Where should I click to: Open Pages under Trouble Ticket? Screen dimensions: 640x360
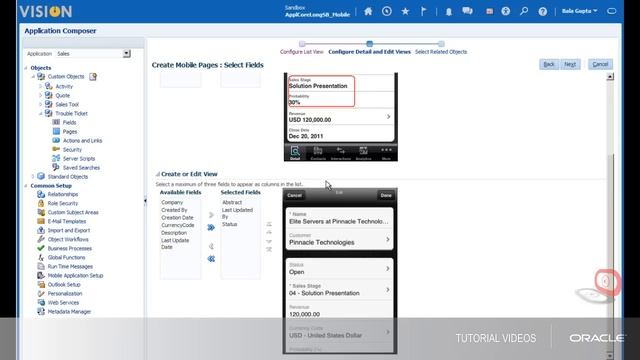70,131
